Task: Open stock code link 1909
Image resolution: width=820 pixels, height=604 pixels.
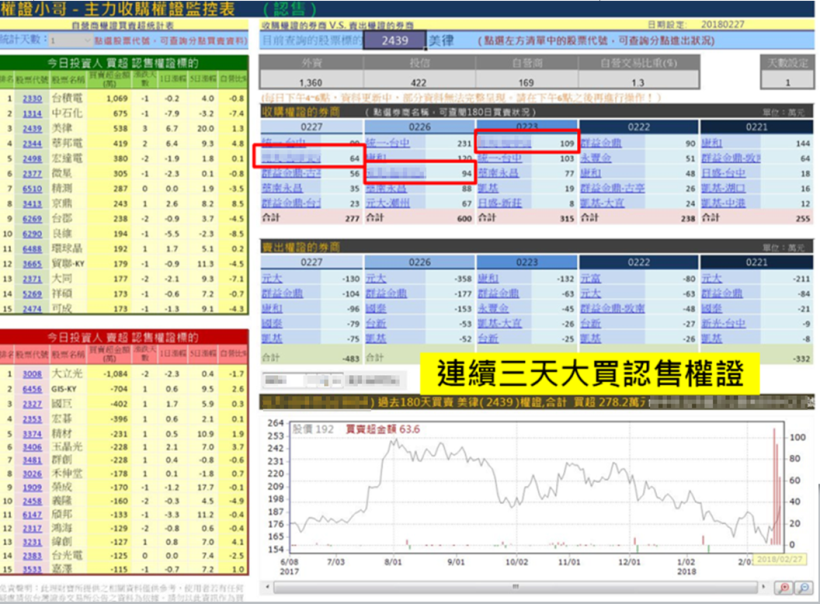Action: pyautogui.click(x=32, y=487)
